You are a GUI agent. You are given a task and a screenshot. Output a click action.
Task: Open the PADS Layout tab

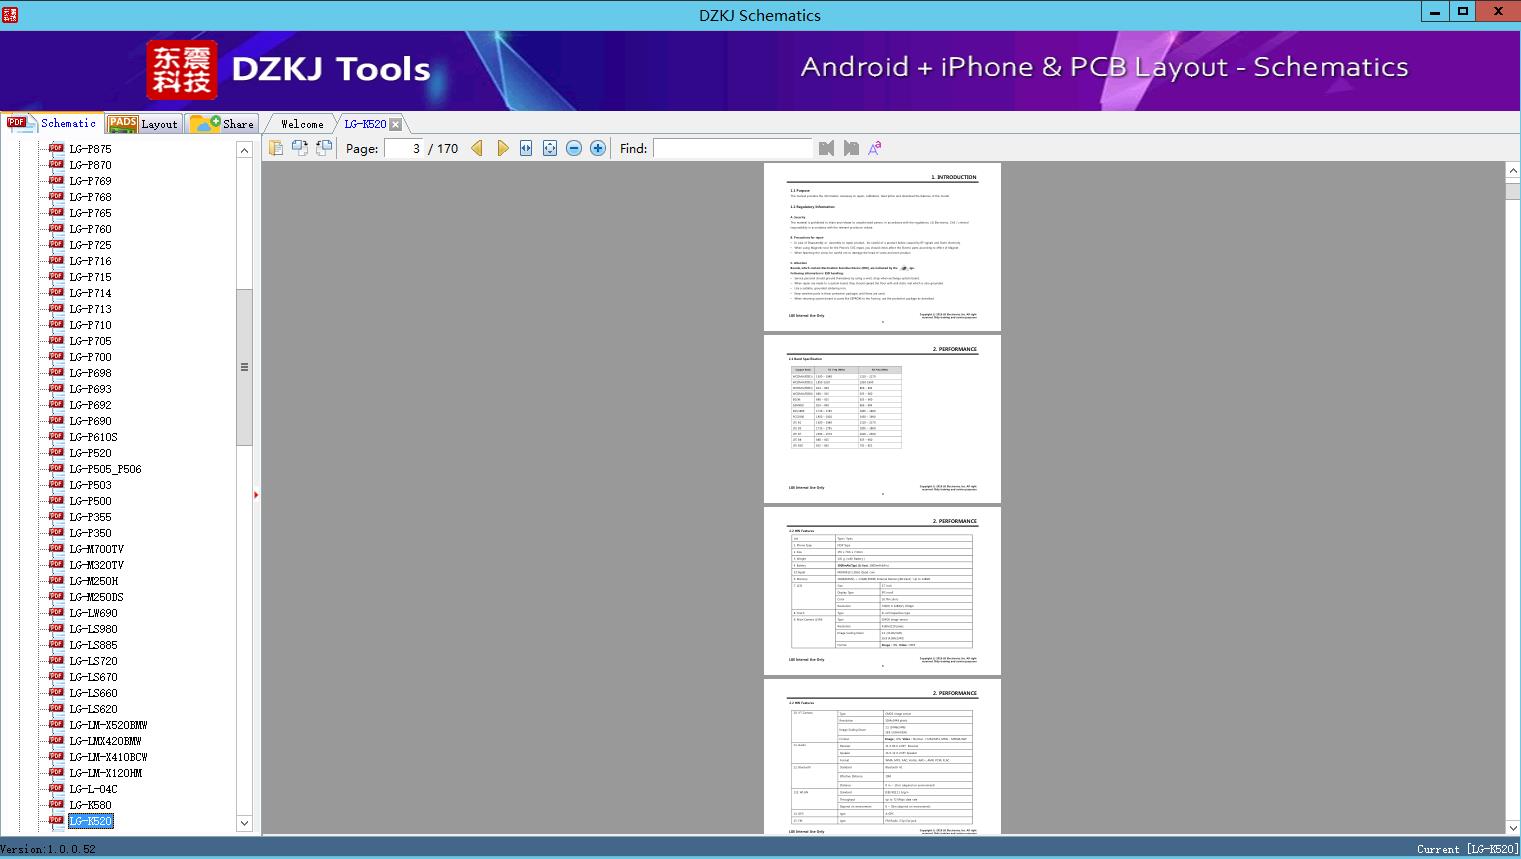pyautogui.click(x=143, y=124)
